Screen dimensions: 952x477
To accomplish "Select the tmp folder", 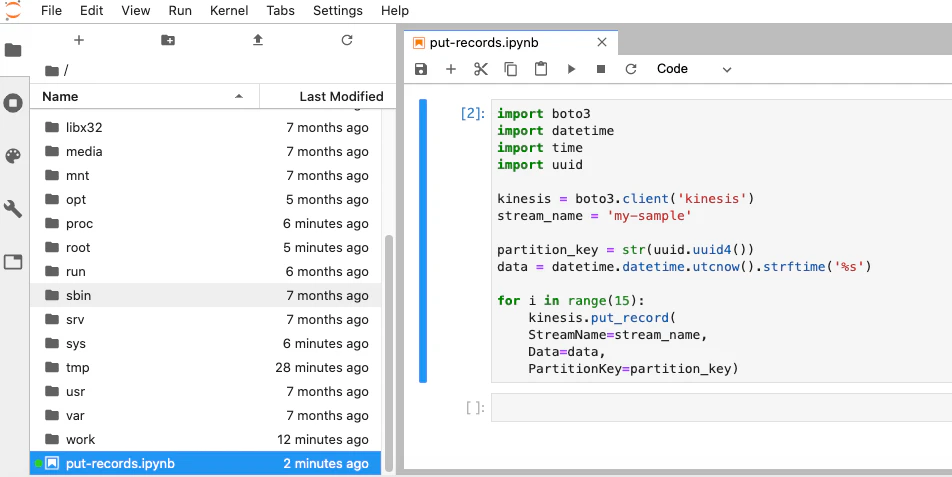I will click(206, 367).
